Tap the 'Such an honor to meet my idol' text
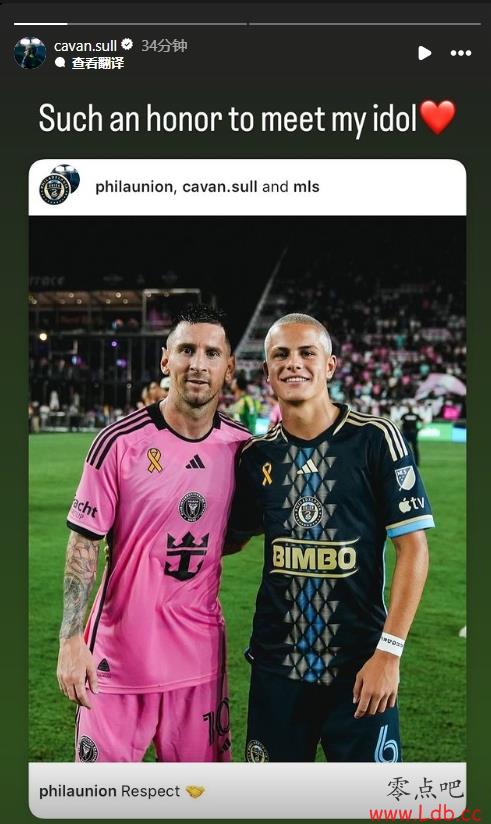Screen dimensions: 491x824 [x=228, y=119]
